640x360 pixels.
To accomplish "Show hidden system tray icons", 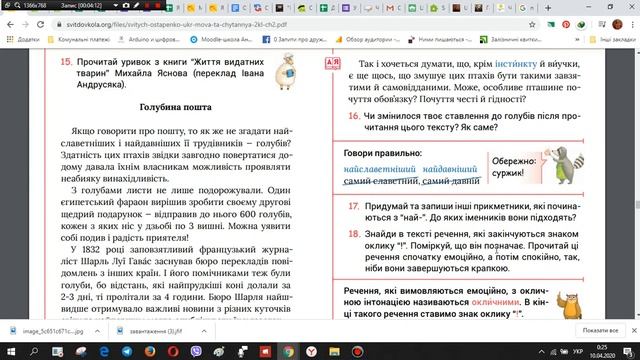I will click(542, 352).
